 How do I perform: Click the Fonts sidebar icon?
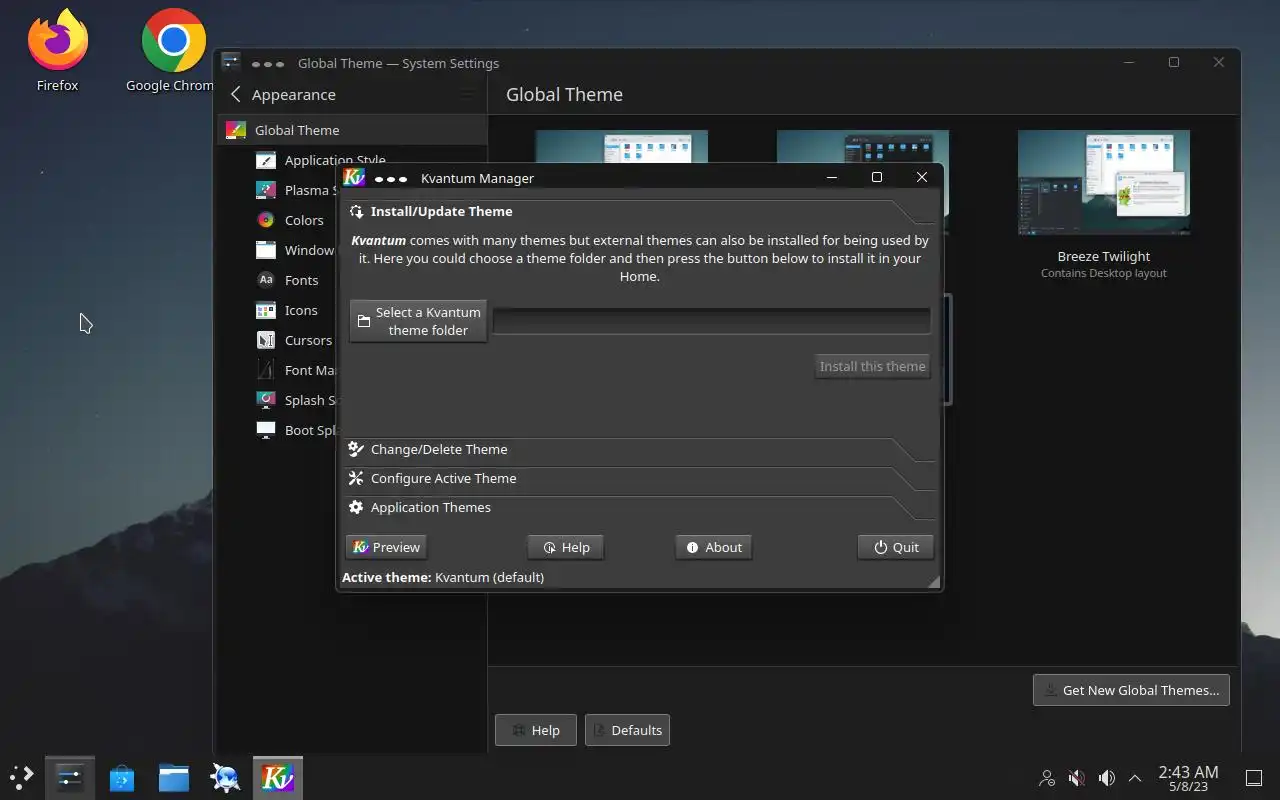click(265, 280)
